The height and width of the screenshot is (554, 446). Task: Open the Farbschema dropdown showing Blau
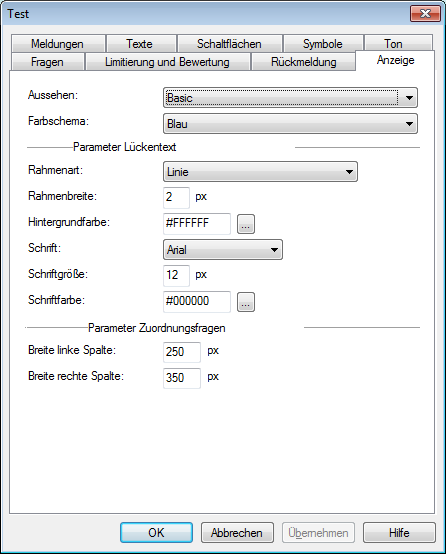[x=290, y=124]
